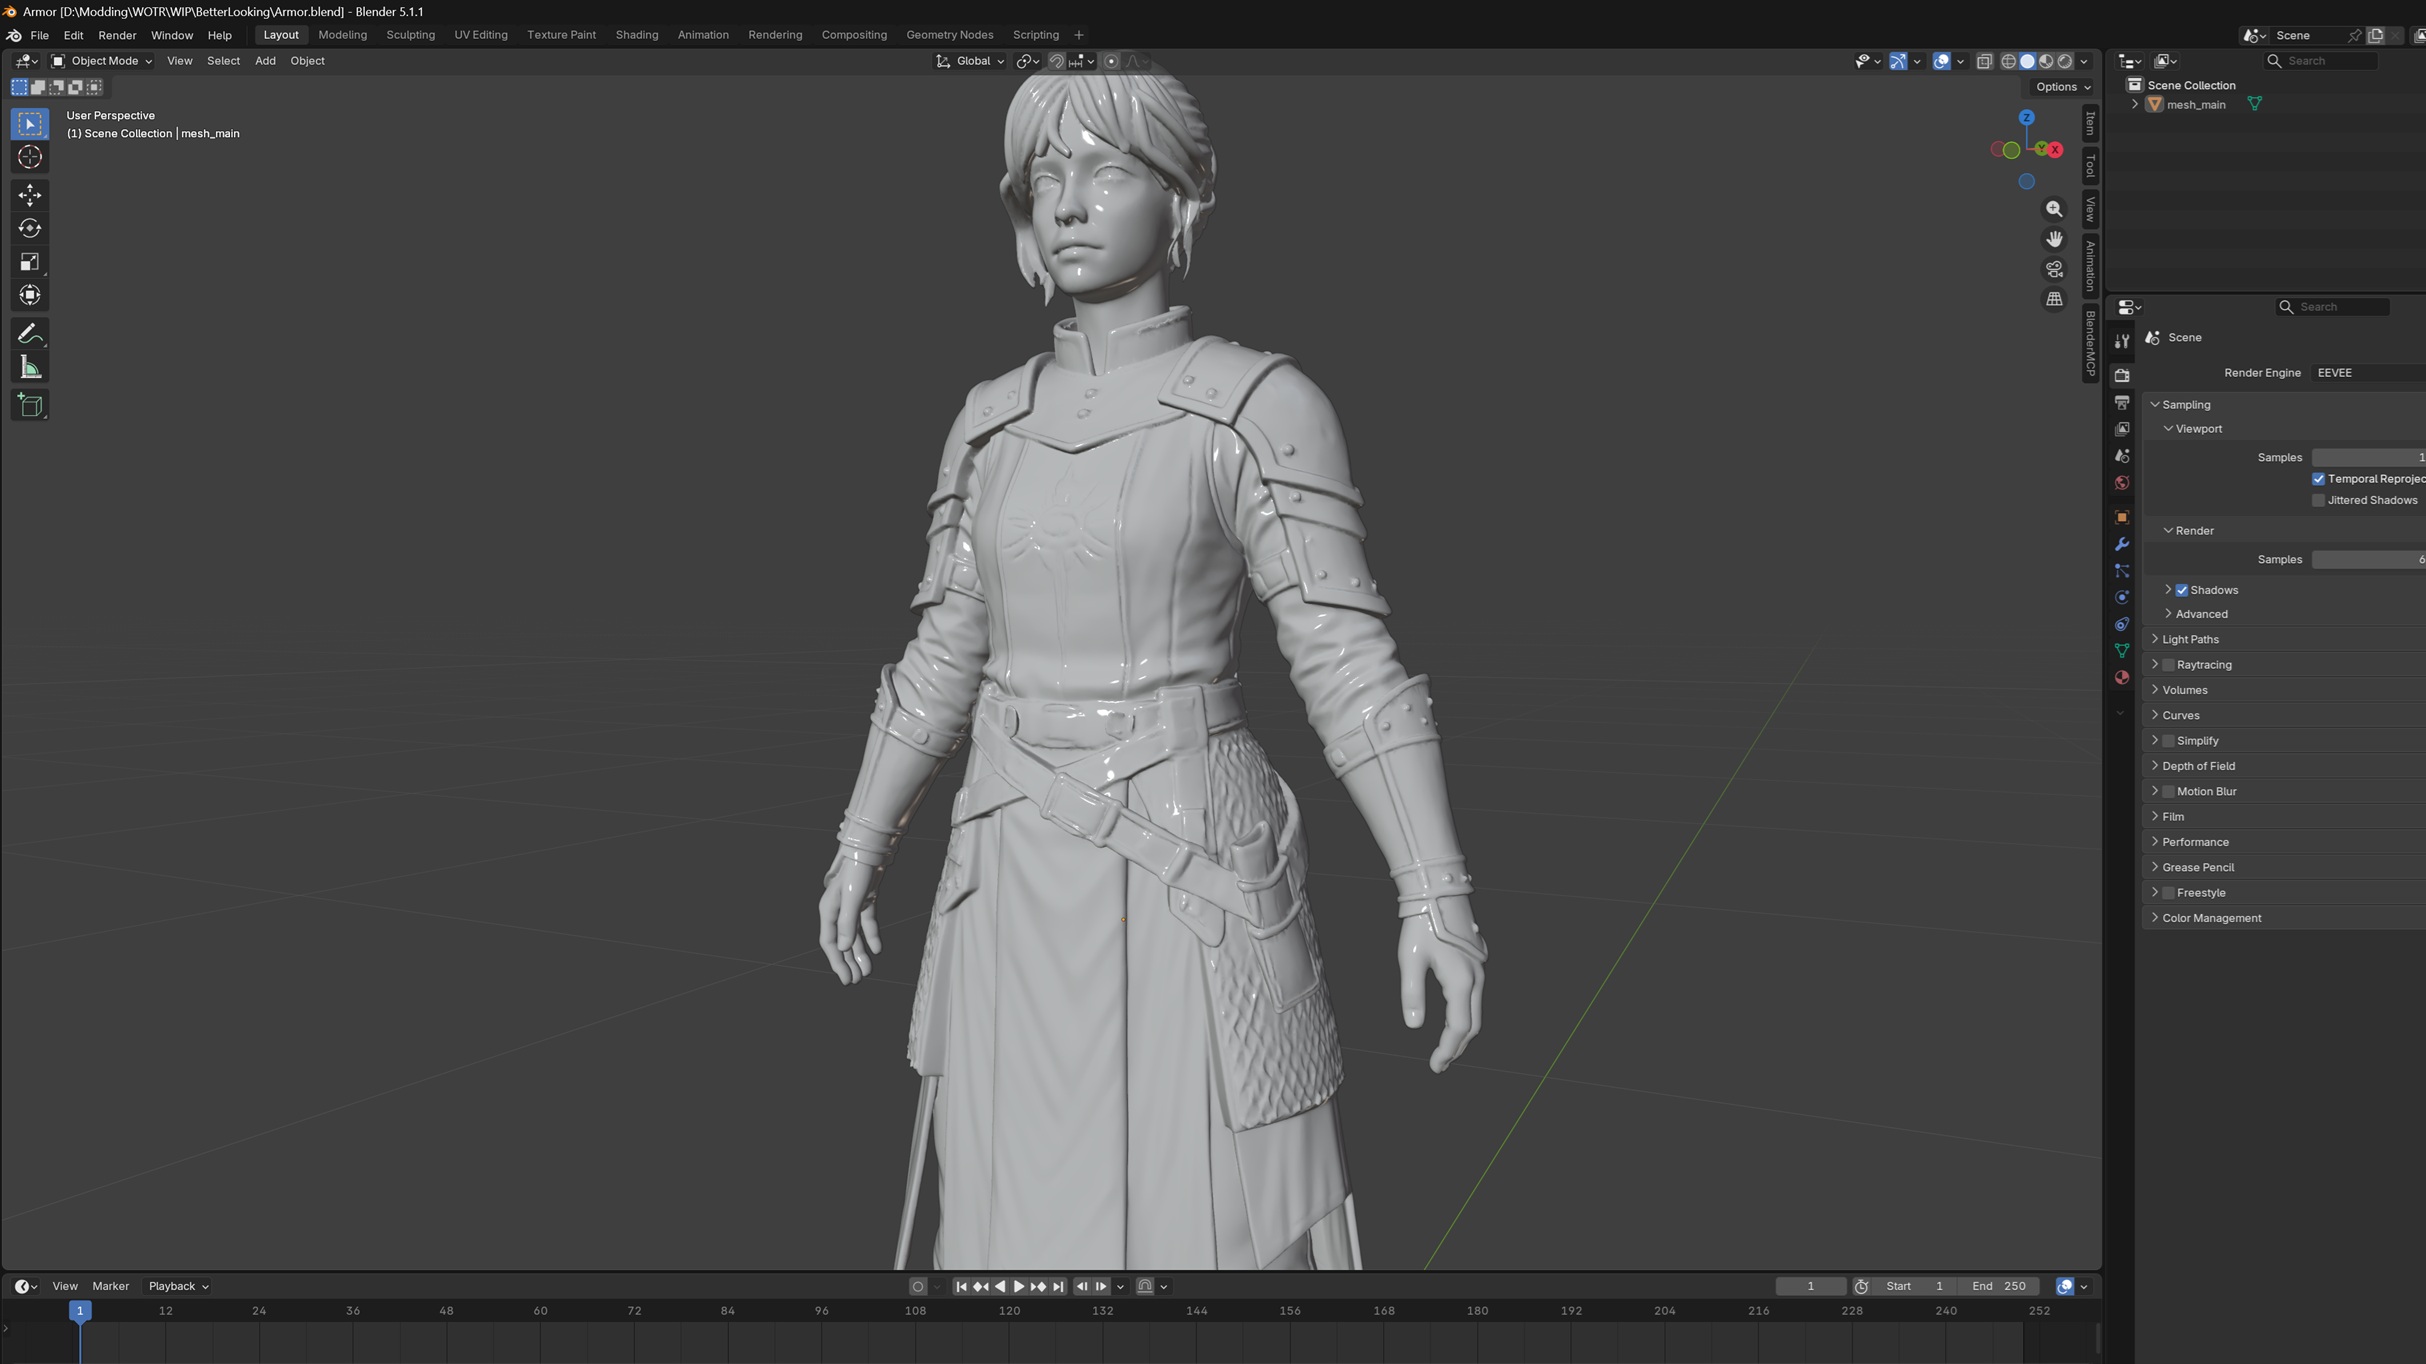Enable the Jittered Shadows checkbox
Viewport: 2426px width, 1364px height.
pos(2319,500)
